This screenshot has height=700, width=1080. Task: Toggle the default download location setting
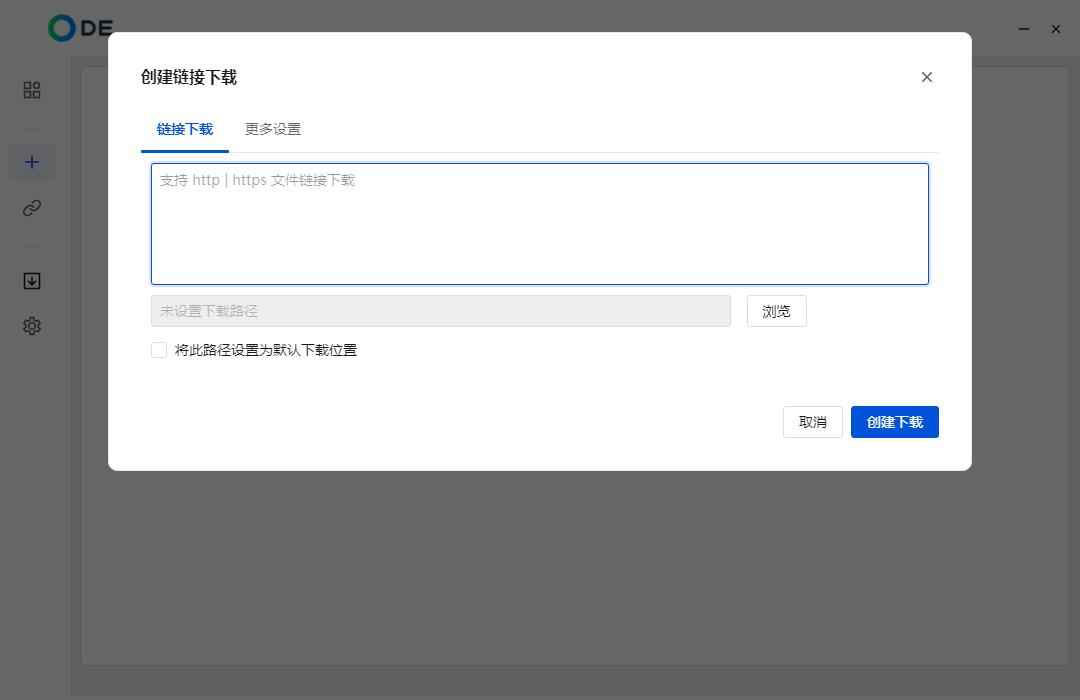pos(159,349)
